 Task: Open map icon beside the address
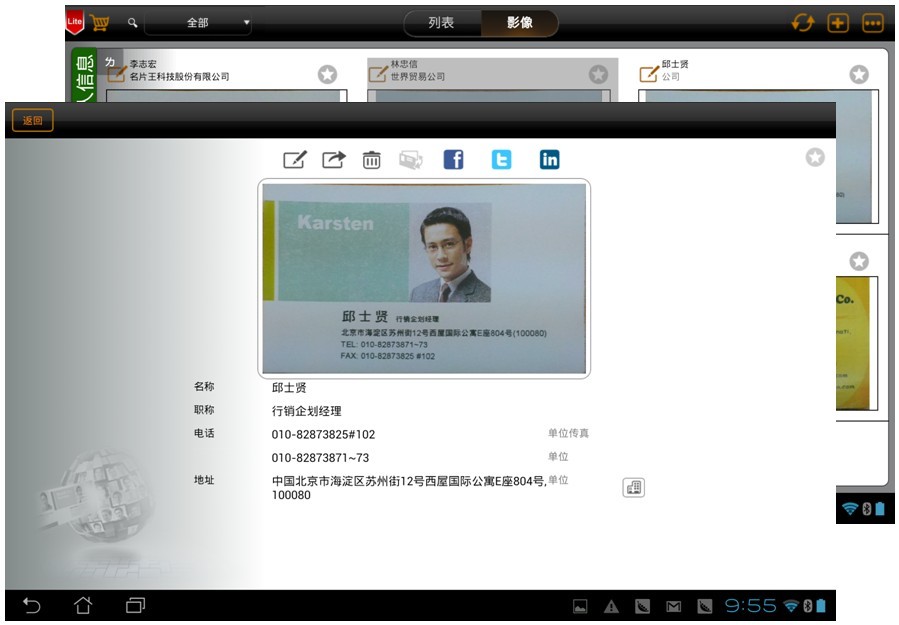click(x=633, y=488)
